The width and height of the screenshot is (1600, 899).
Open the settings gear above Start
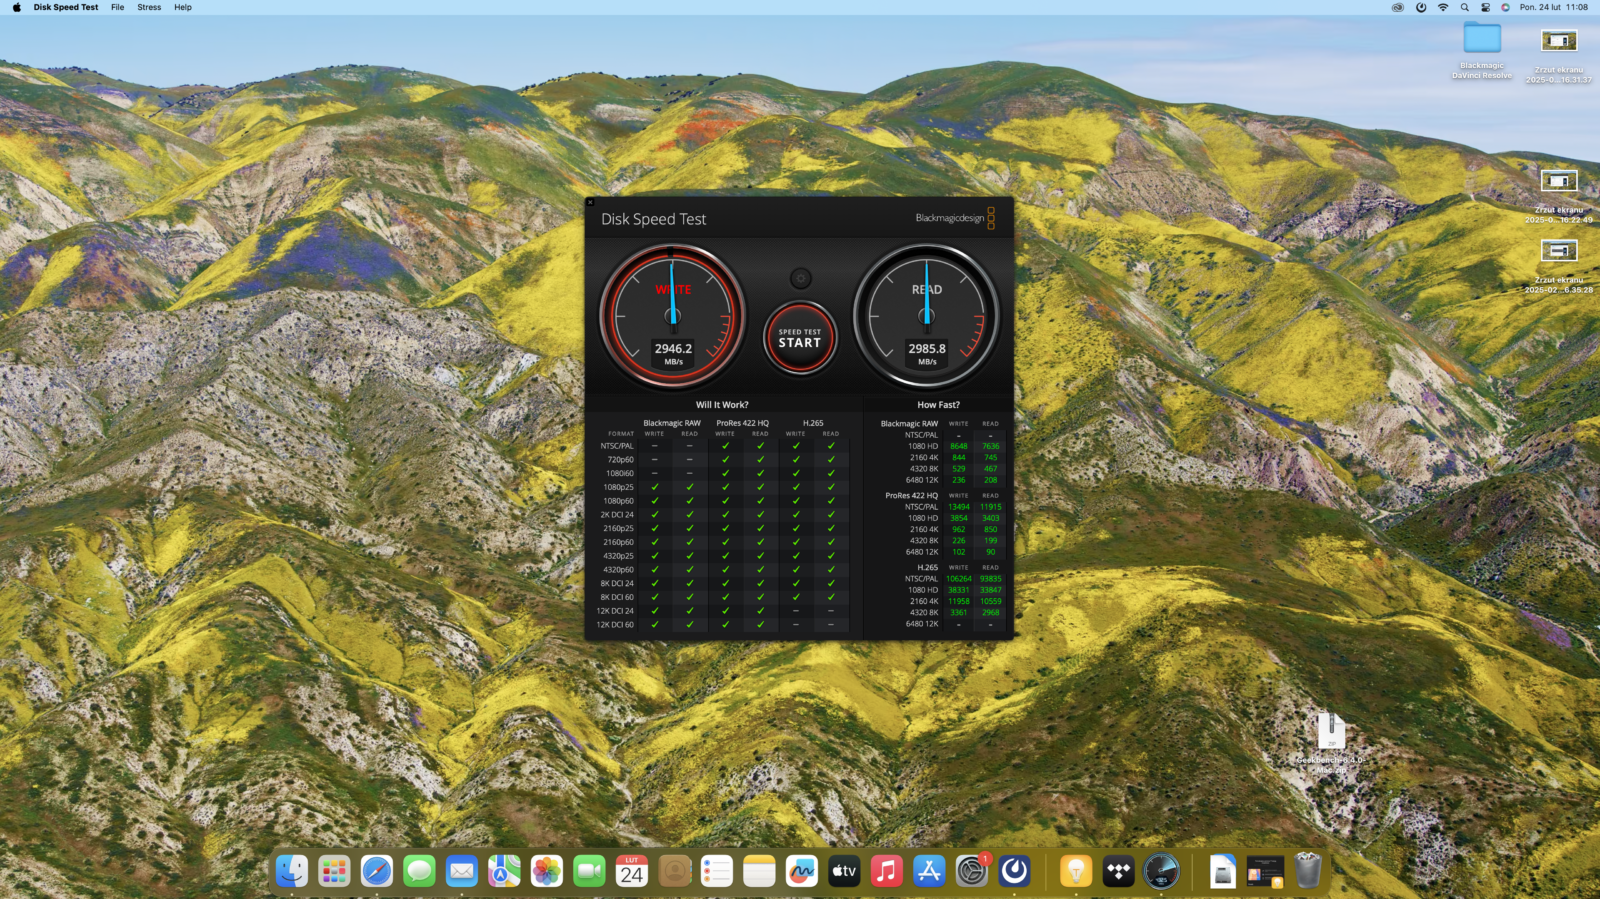pyautogui.click(x=800, y=278)
